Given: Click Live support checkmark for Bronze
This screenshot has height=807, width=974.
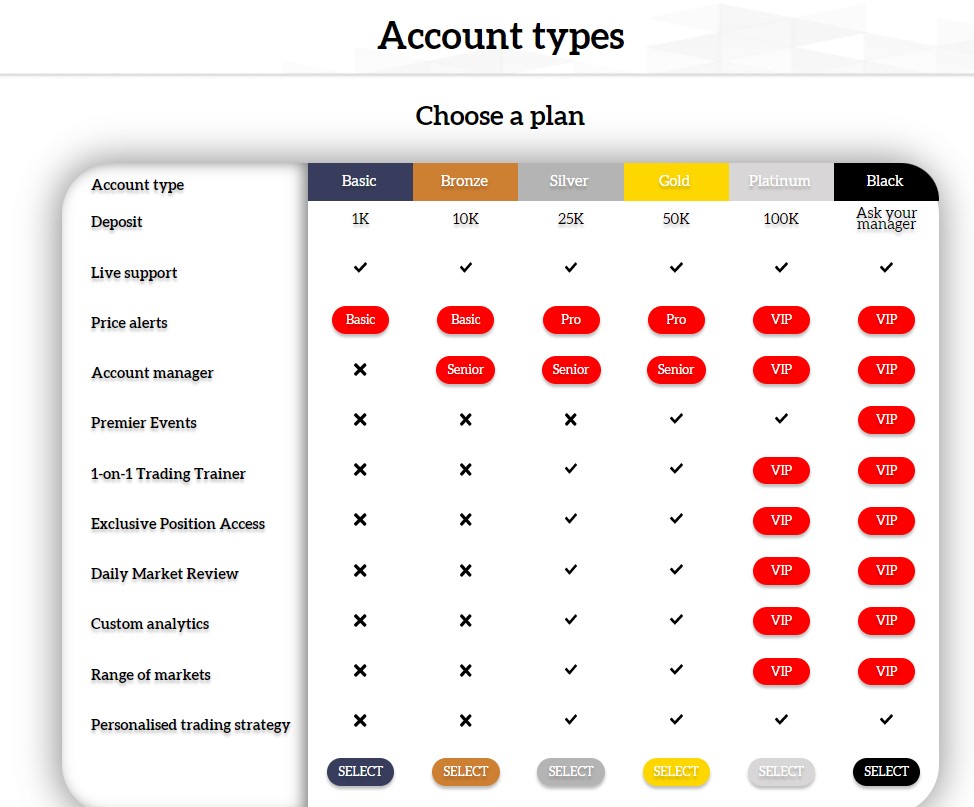Looking at the screenshot, I should pyautogui.click(x=465, y=268).
